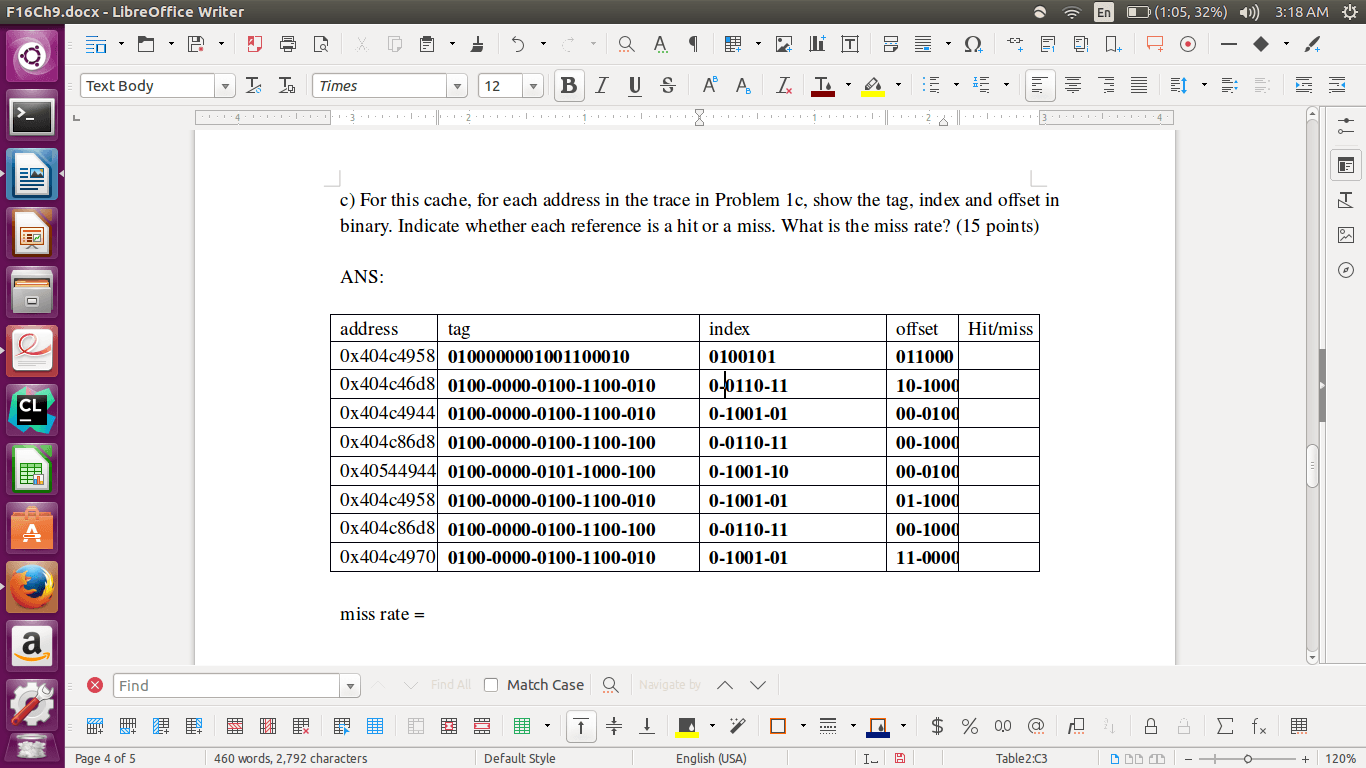Image resolution: width=1366 pixels, height=768 pixels.
Task: Export the document as PDF
Action: (254, 44)
